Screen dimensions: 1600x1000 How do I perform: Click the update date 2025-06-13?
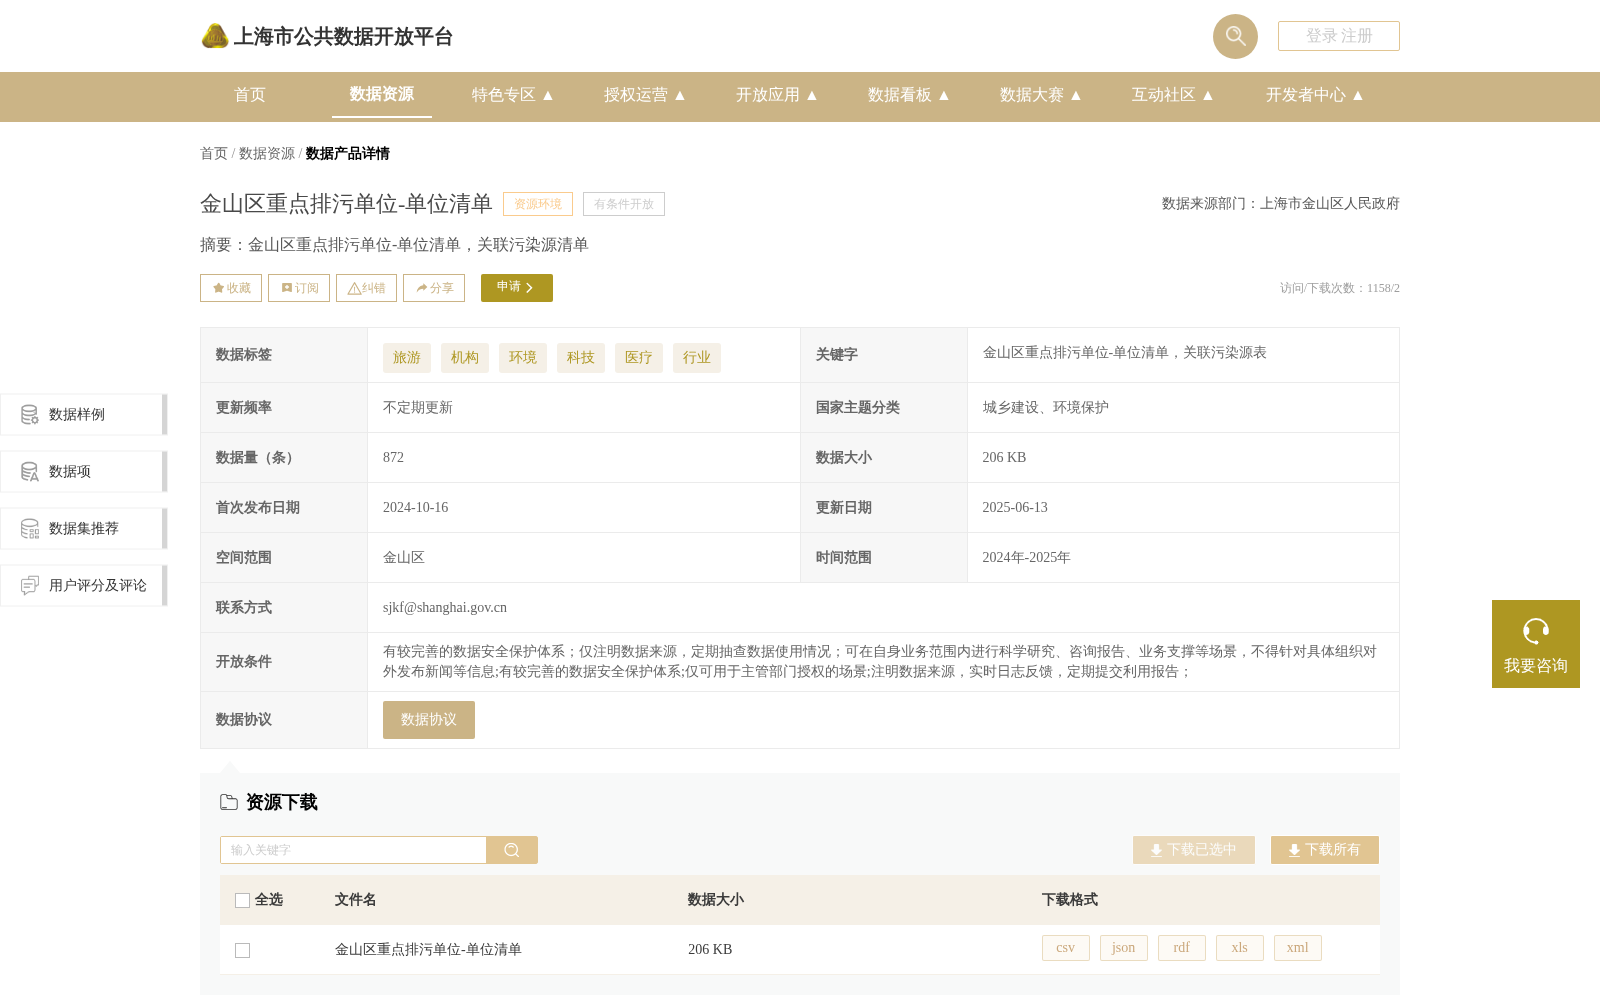point(1015,508)
